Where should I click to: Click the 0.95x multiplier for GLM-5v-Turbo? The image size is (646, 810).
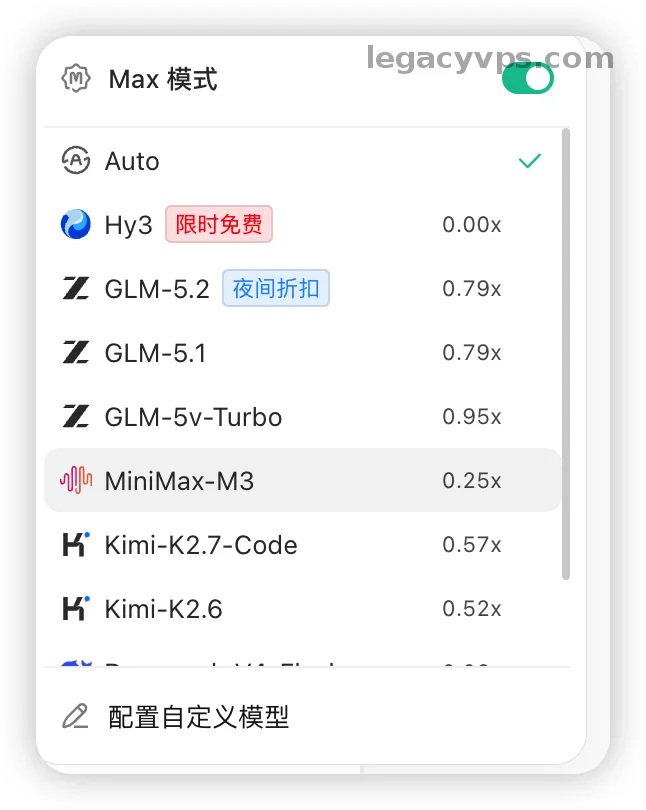click(472, 416)
